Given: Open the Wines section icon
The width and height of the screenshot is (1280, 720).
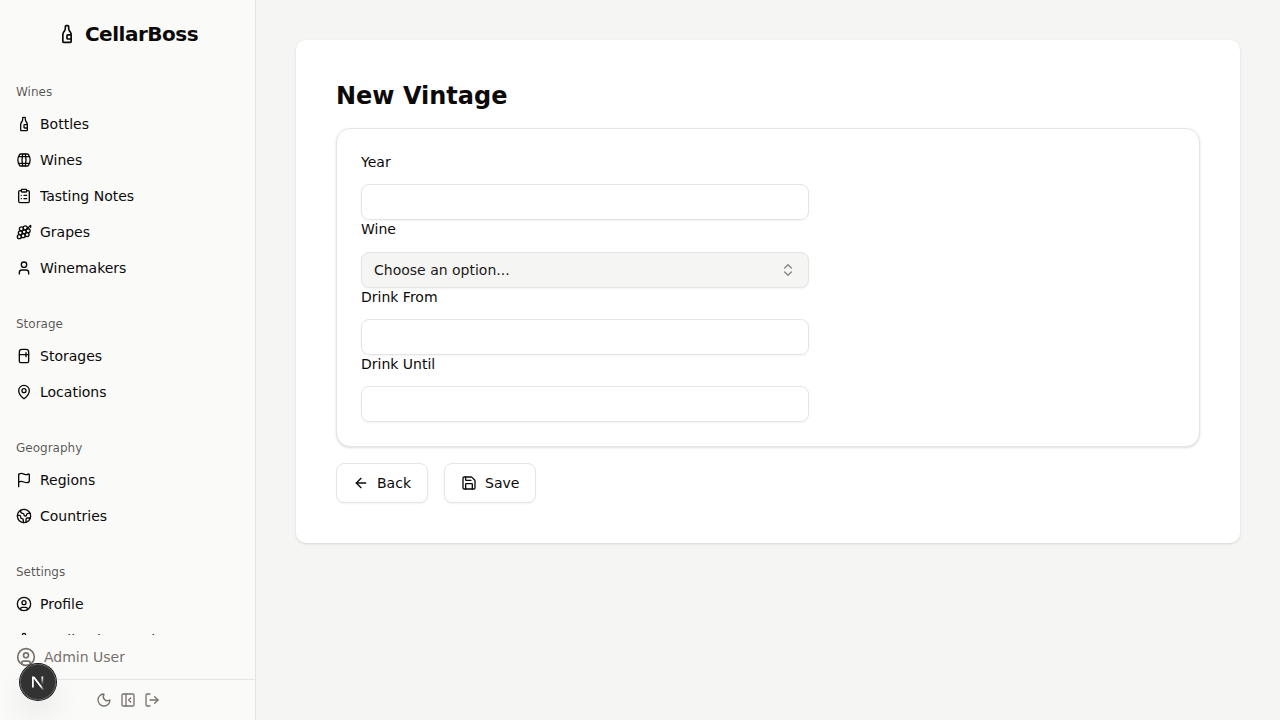Looking at the screenshot, I should (23, 159).
